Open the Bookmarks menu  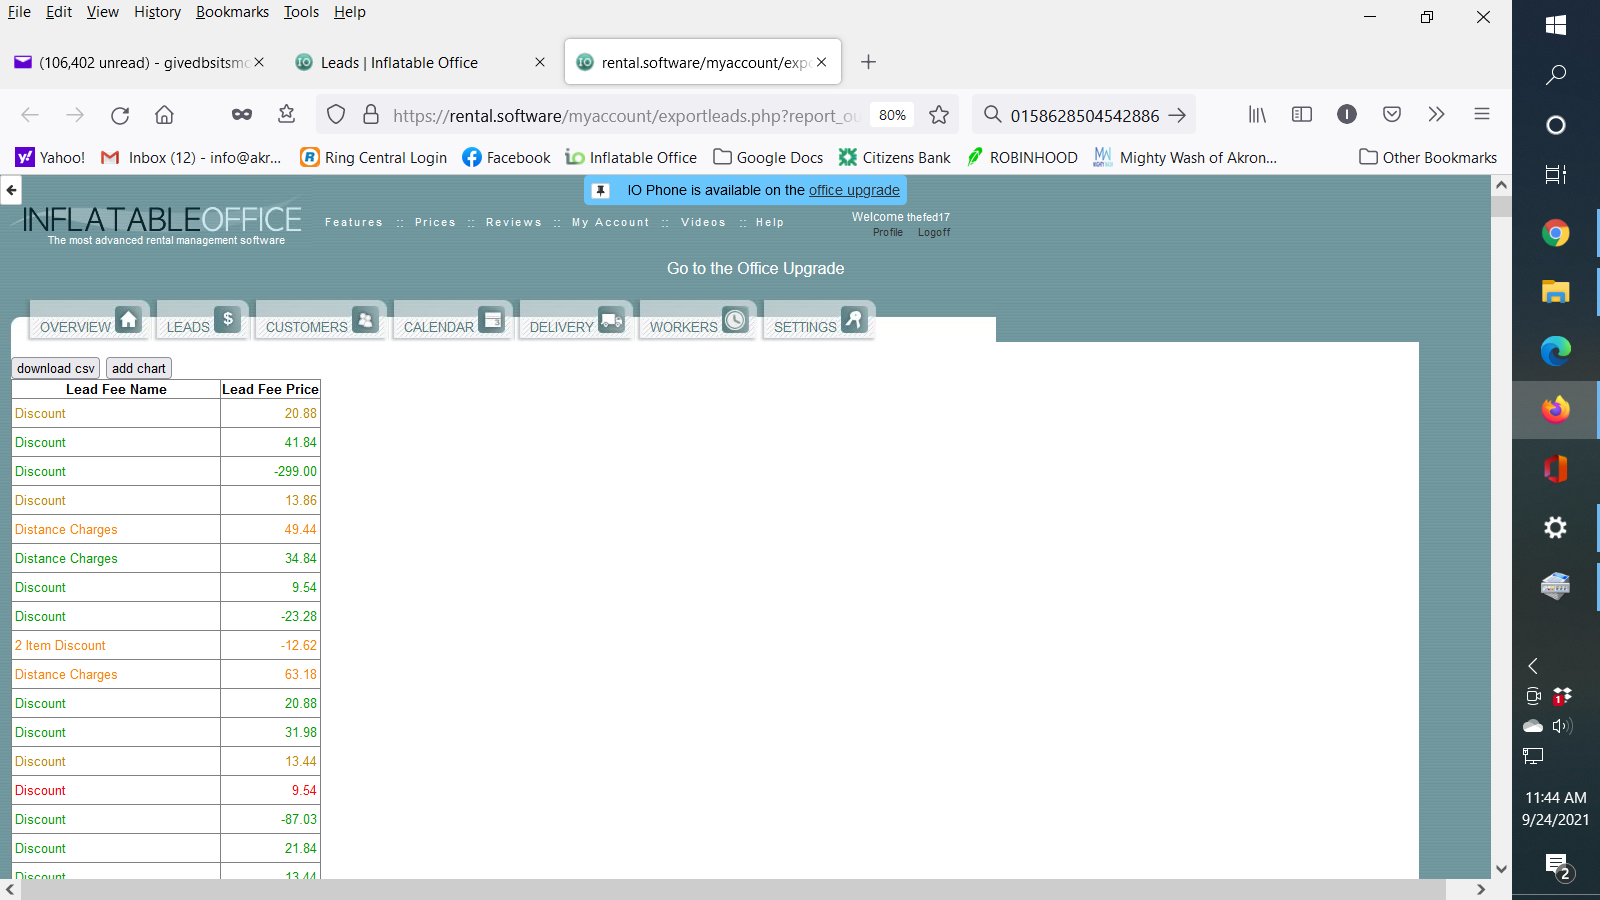(x=232, y=12)
